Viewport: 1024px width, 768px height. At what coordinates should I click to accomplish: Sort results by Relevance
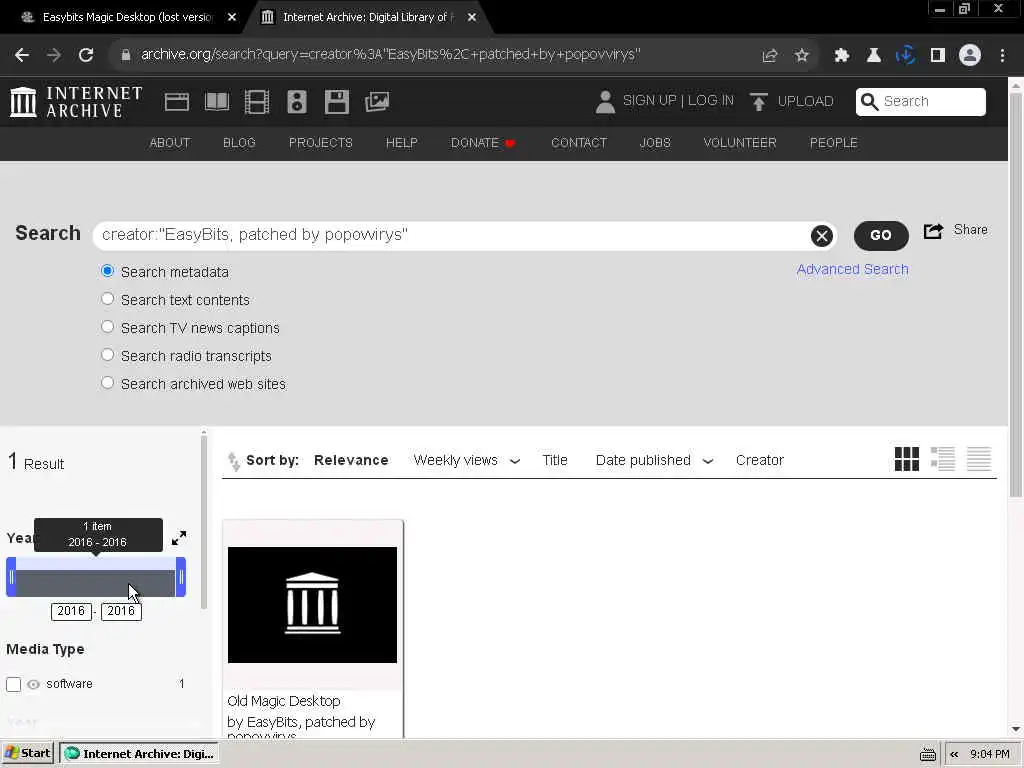click(351, 460)
